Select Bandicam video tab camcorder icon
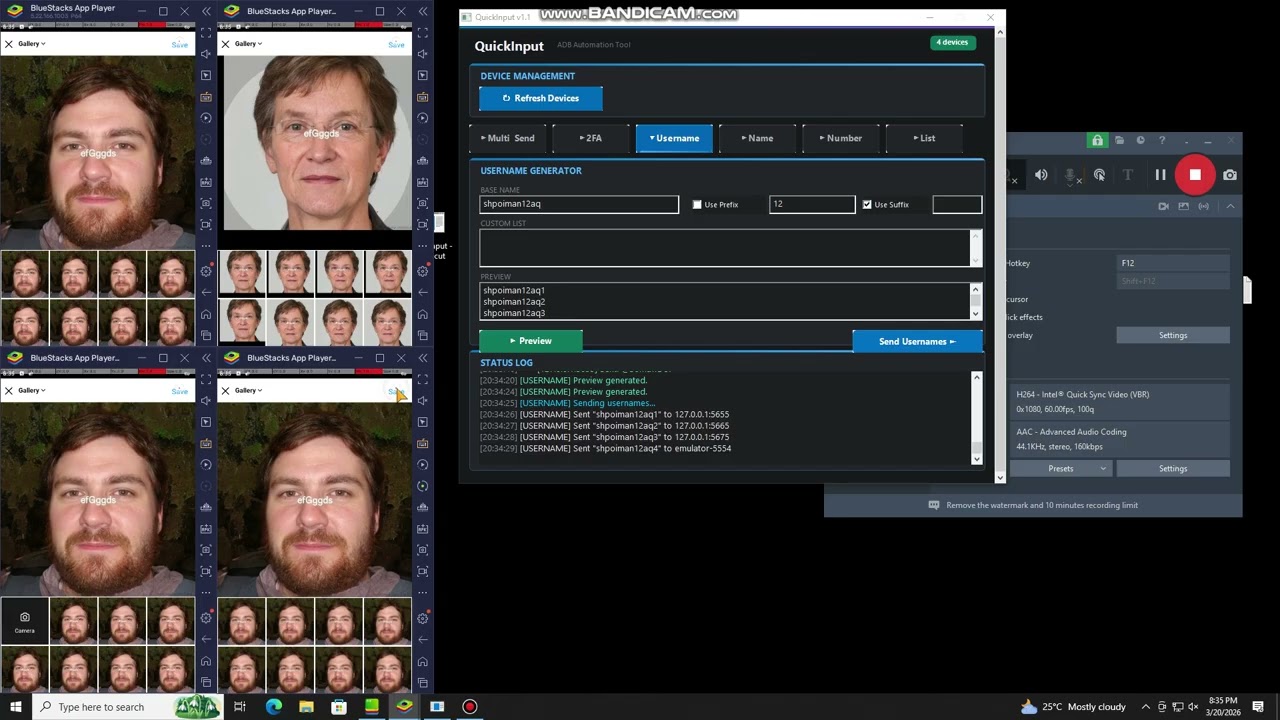 (x=1163, y=206)
